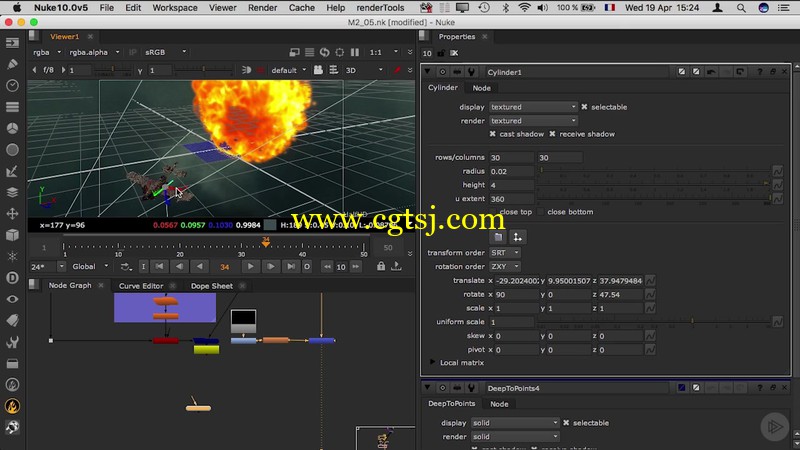Open the Particles nodes toolbar menu
800x450 pixels.
(x=12, y=257)
